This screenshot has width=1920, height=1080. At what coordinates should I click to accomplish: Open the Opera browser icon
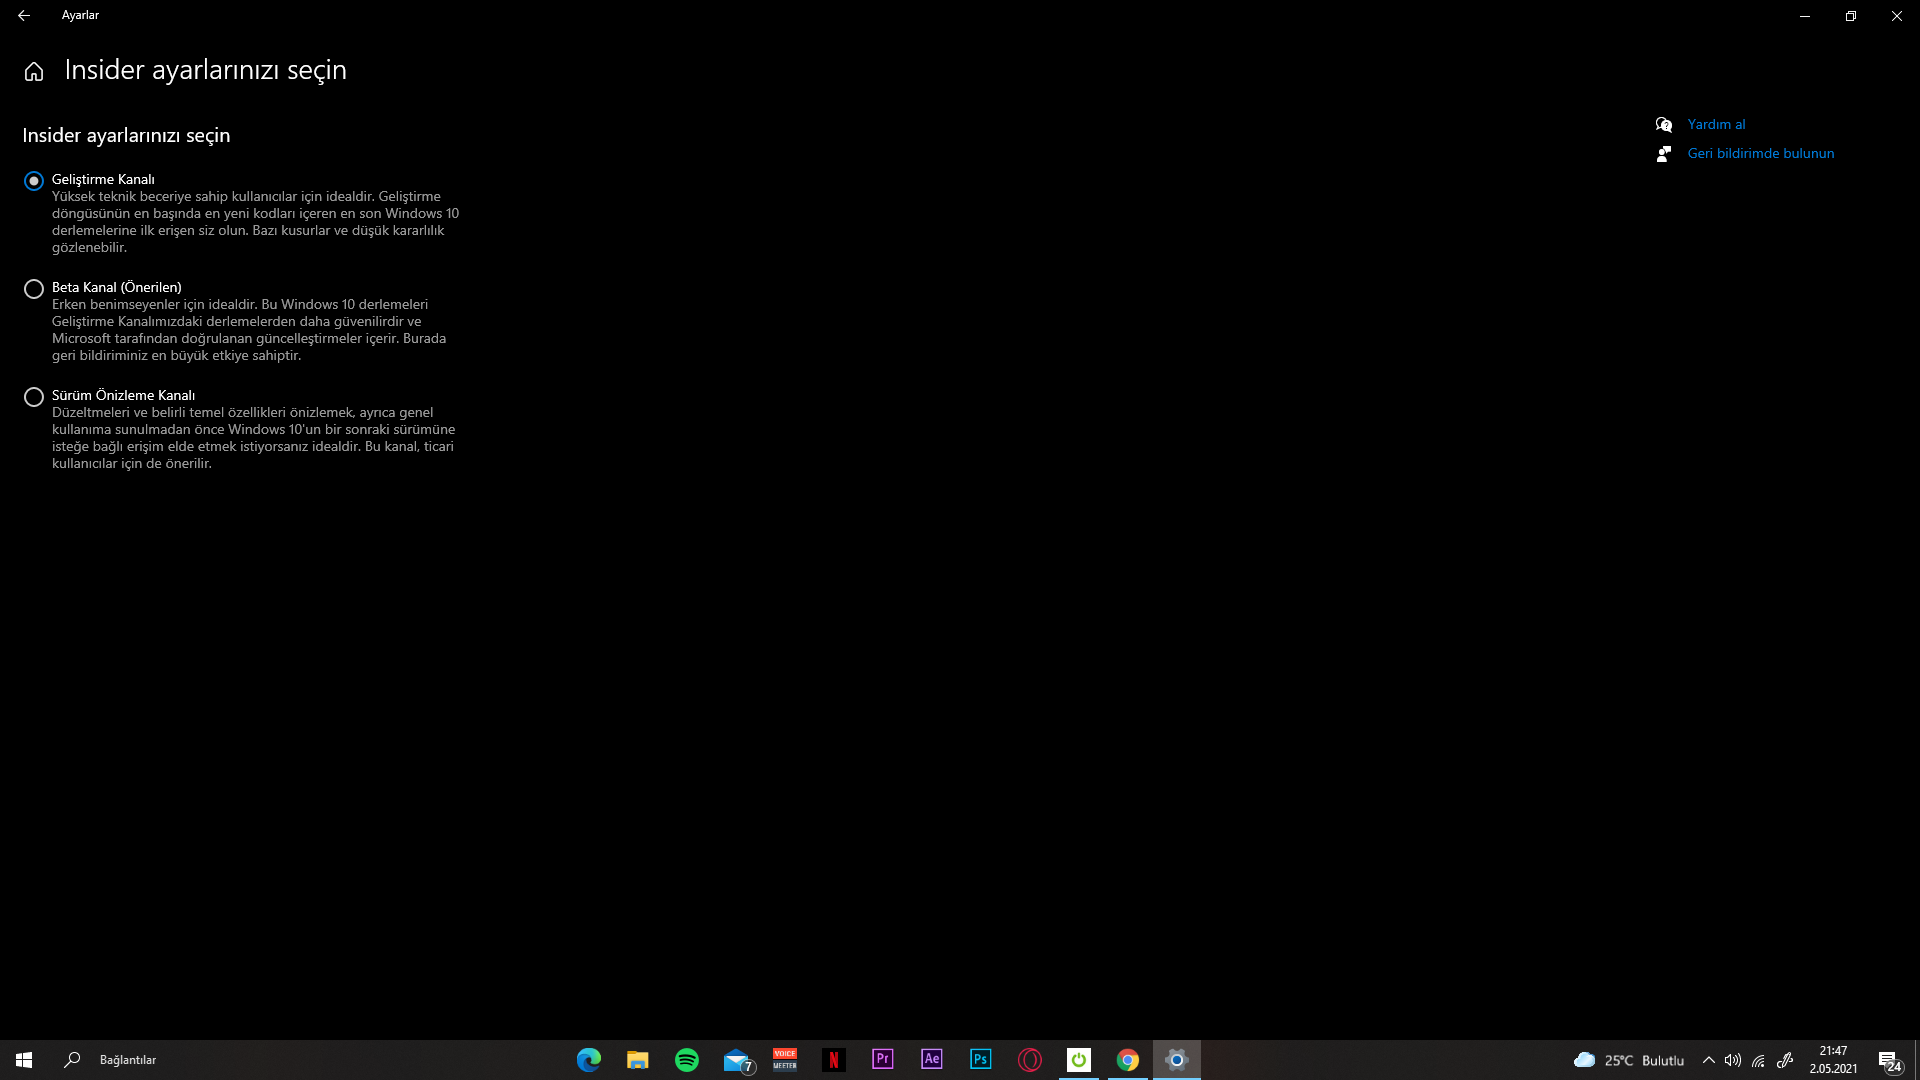1030,1060
